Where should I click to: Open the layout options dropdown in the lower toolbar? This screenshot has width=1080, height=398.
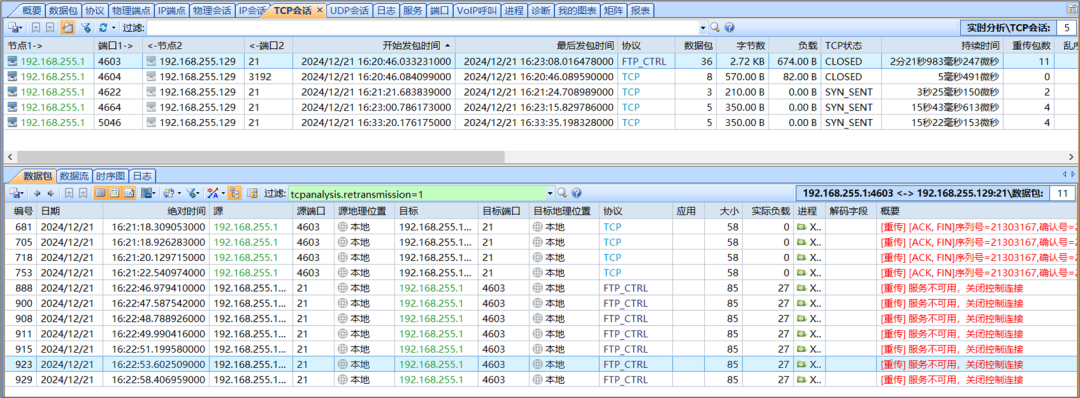(x=148, y=193)
